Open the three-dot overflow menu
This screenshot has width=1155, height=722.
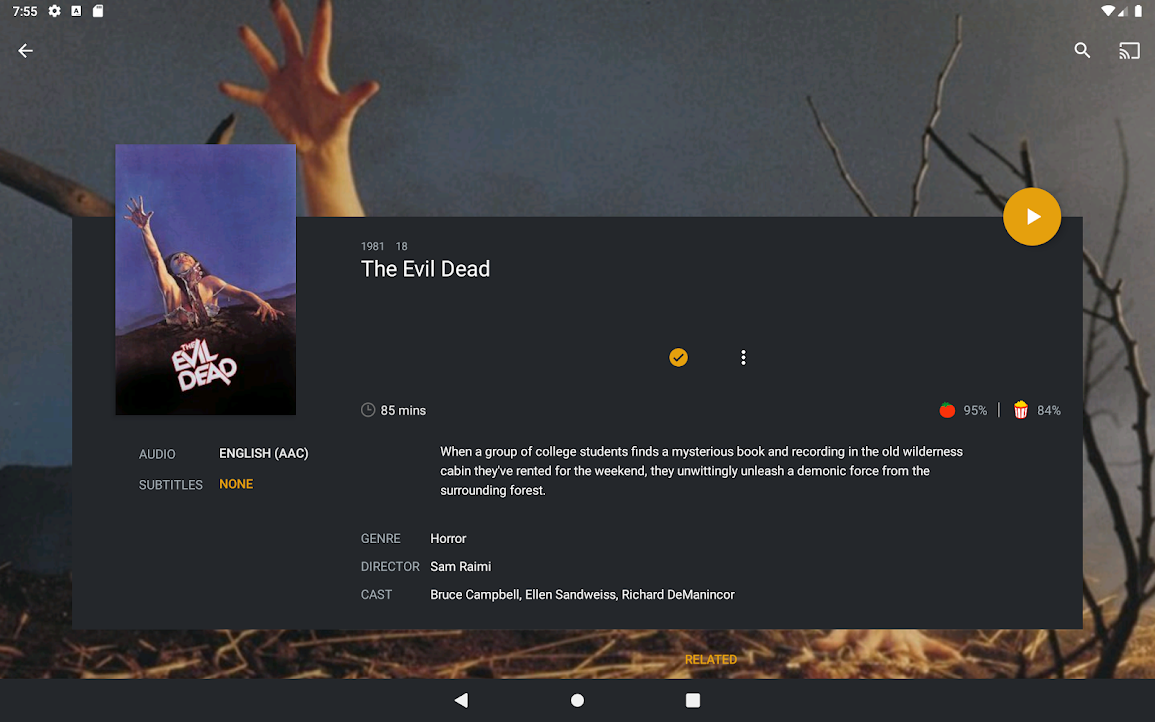pyautogui.click(x=743, y=357)
